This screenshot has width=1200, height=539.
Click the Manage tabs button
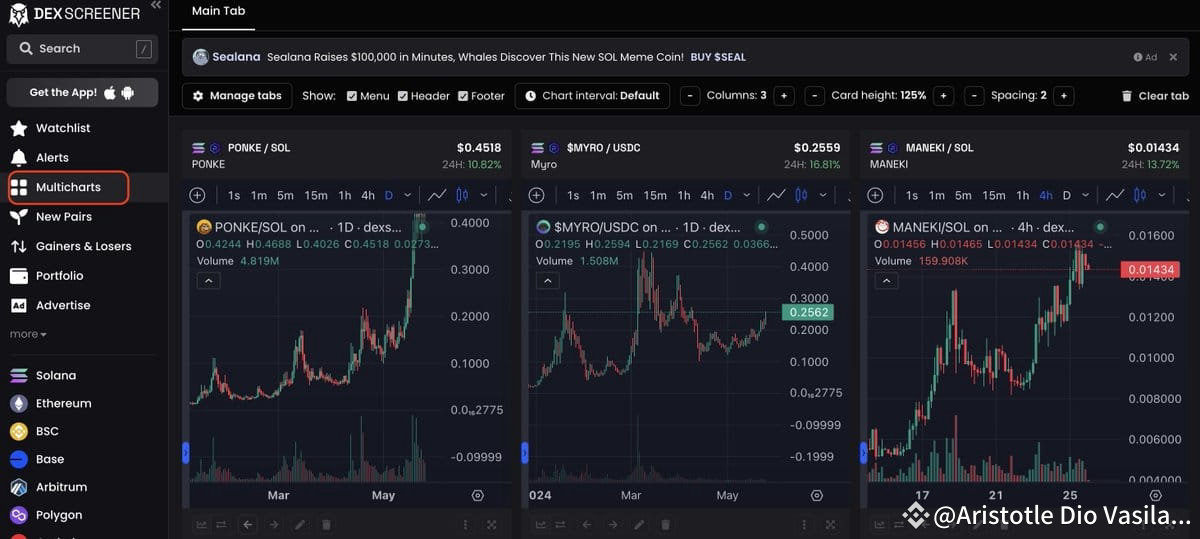pos(237,96)
